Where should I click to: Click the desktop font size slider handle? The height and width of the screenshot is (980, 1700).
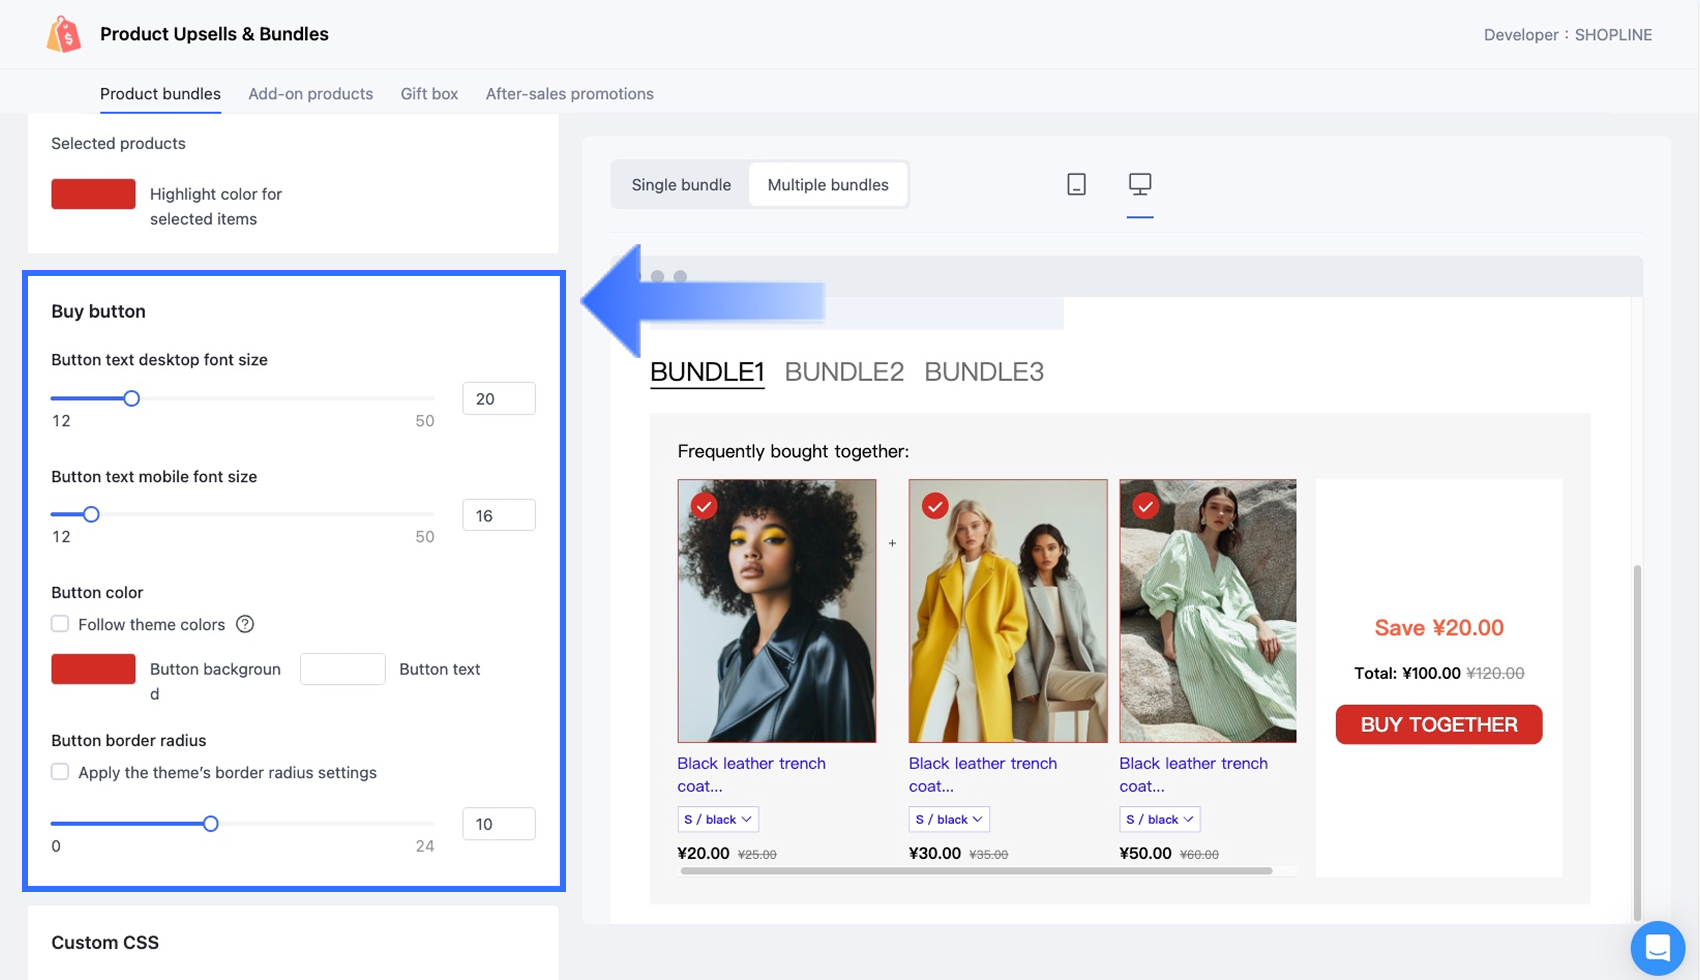(131, 398)
